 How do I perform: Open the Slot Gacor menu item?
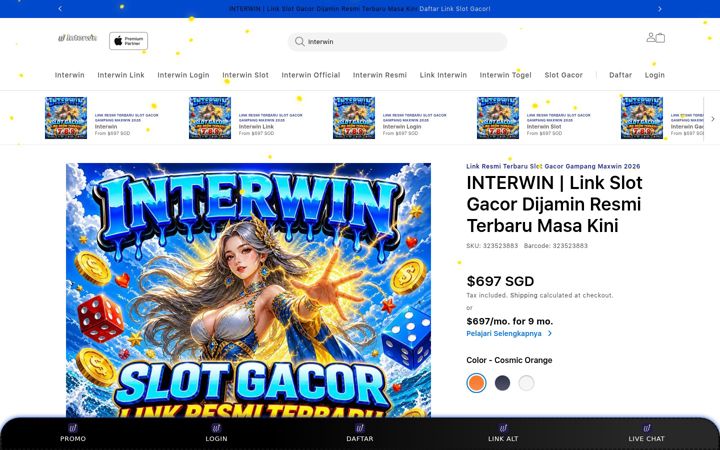(x=563, y=75)
